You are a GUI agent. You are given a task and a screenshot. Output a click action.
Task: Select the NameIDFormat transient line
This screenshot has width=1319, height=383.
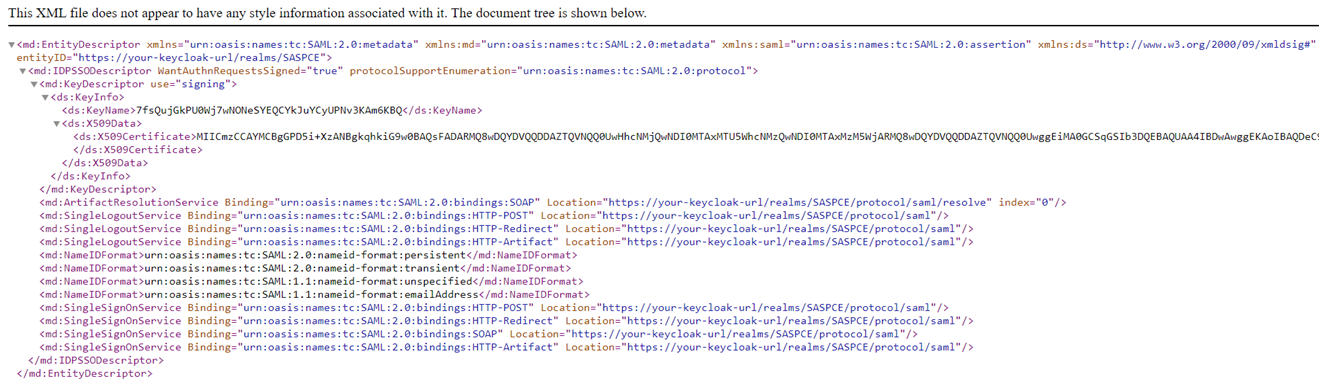tap(305, 267)
